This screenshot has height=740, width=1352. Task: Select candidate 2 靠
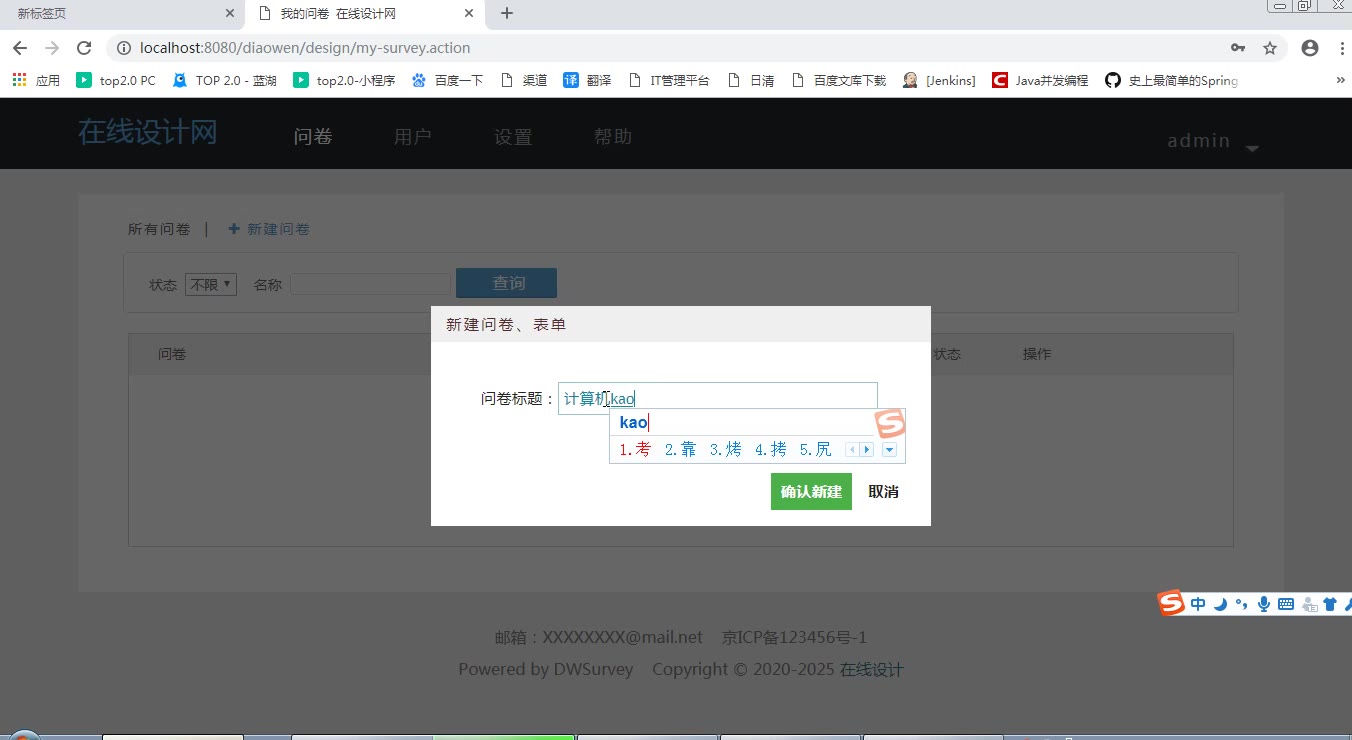[x=680, y=450]
